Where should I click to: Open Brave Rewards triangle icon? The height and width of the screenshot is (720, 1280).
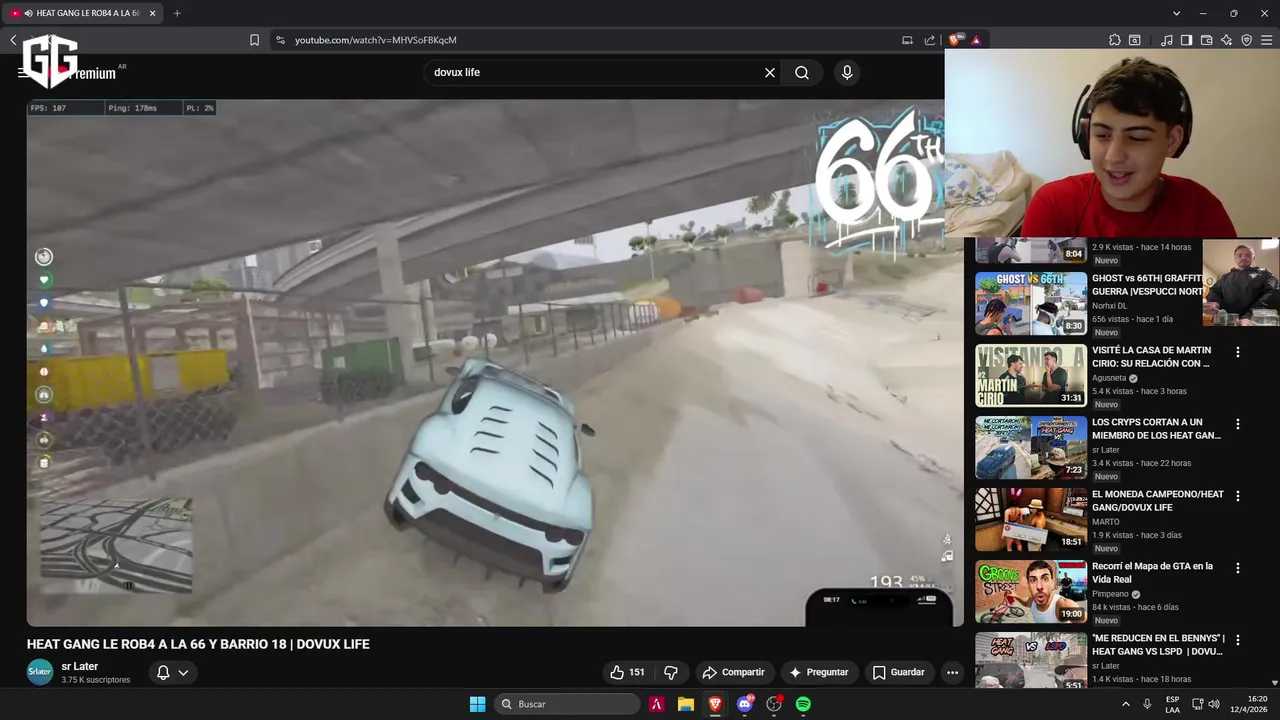click(976, 40)
